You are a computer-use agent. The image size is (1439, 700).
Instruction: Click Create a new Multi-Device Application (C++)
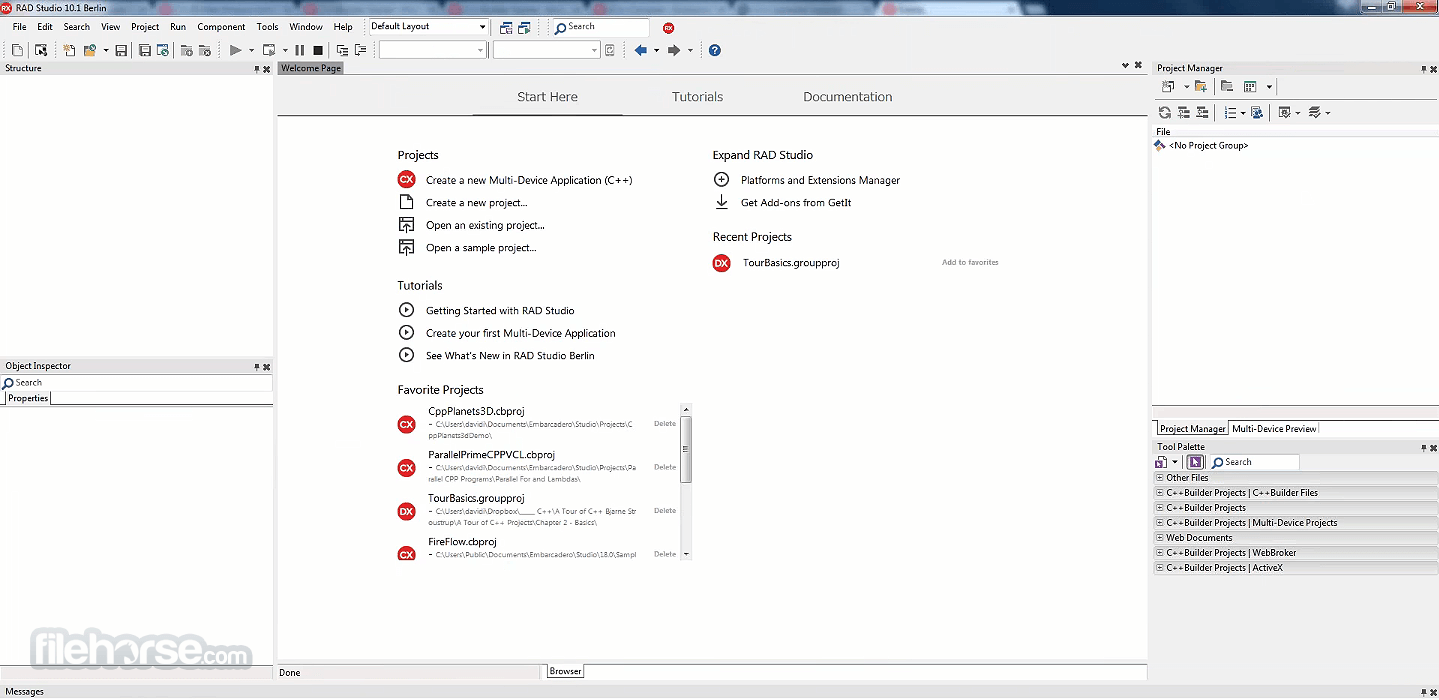(x=529, y=180)
